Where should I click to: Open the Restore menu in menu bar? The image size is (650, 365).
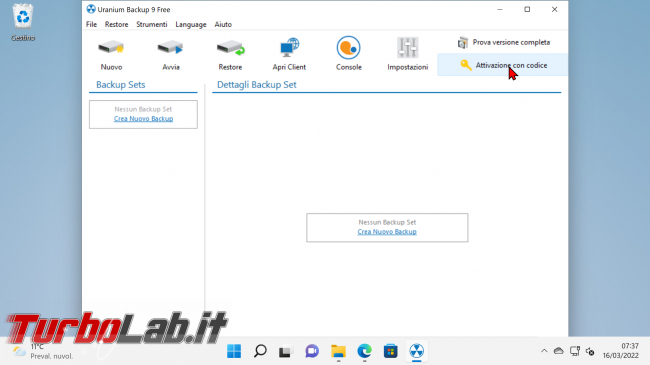[x=116, y=24]
